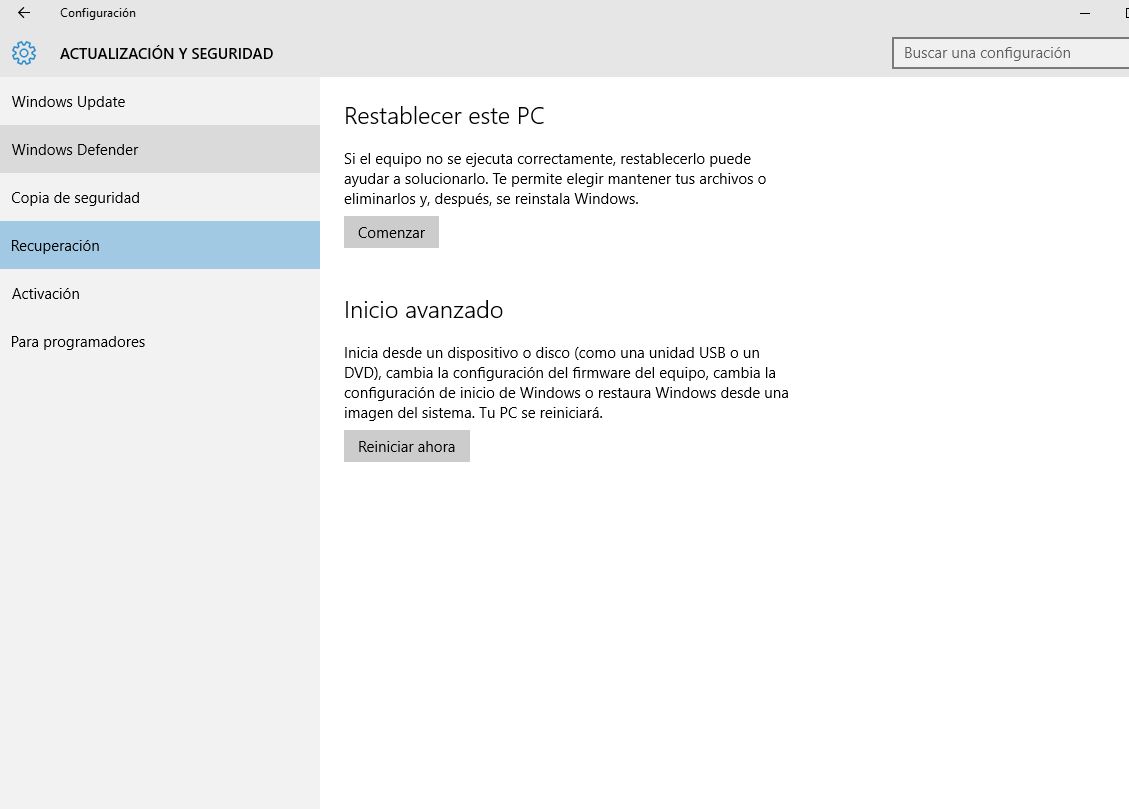
Task: Focus the 'Buscar una configuración' search box
Action: point(1010,53)
